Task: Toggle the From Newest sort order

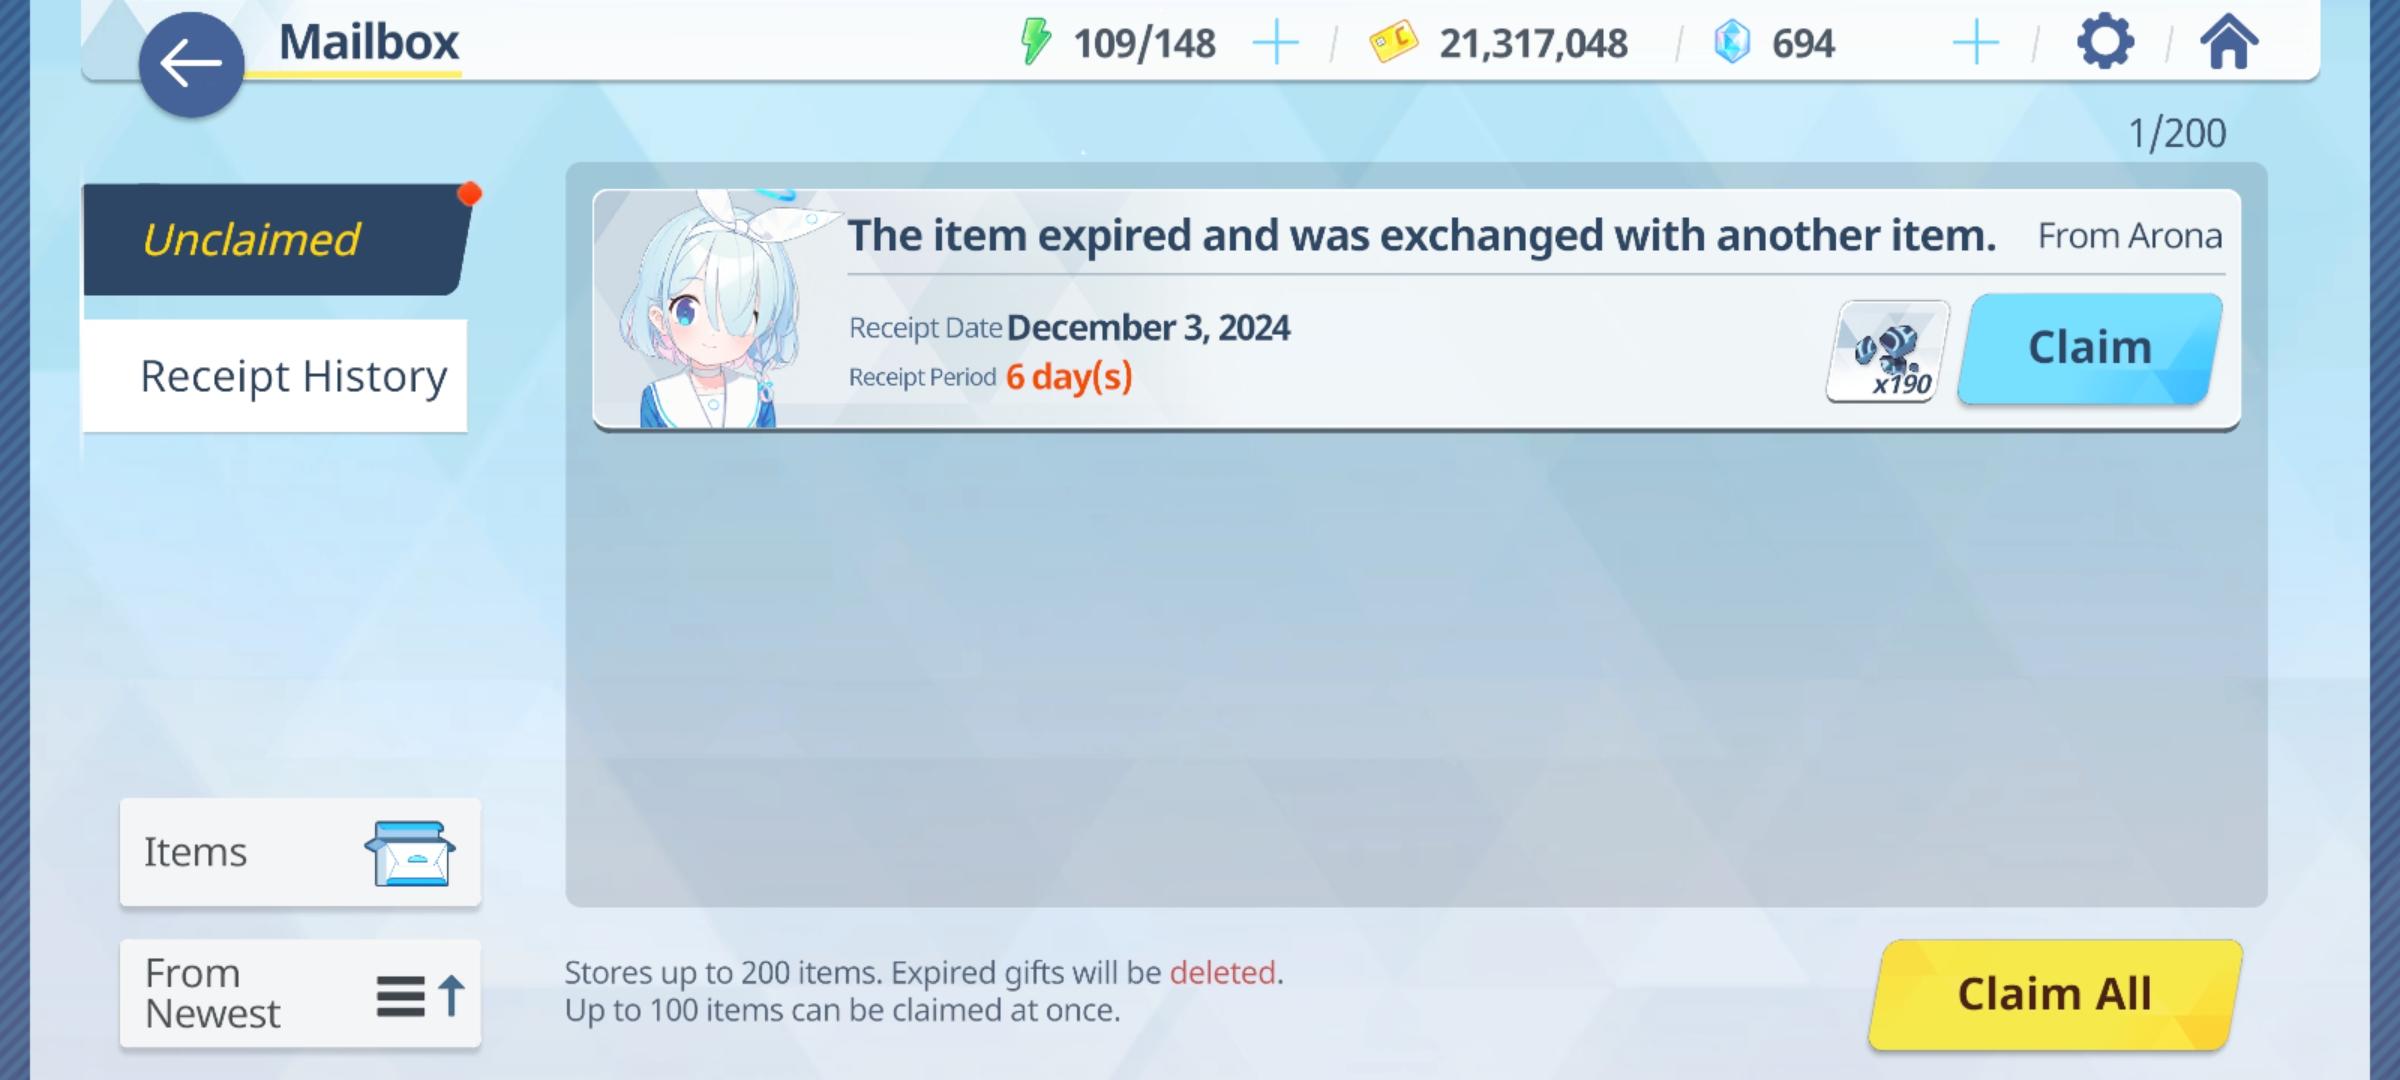Action: 300,993
